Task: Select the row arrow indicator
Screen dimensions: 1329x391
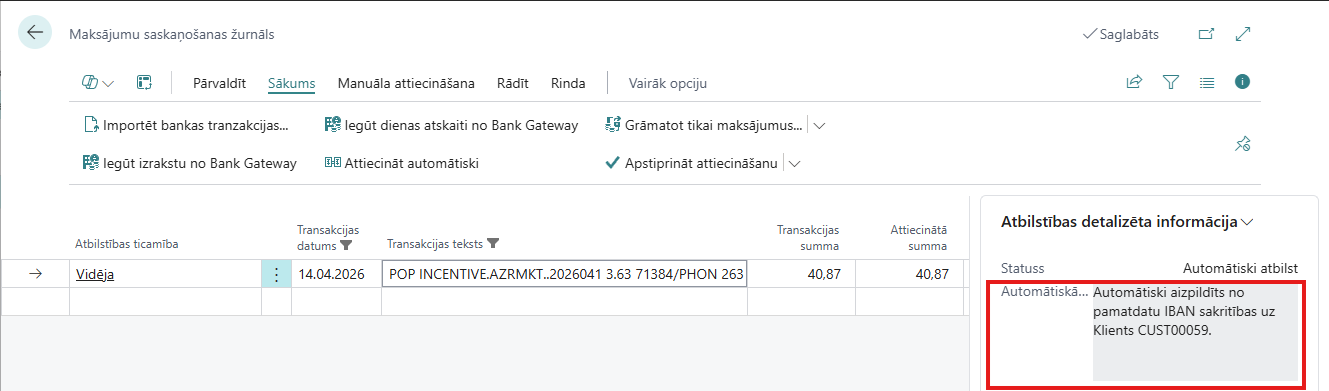Action: coord(36,274)
